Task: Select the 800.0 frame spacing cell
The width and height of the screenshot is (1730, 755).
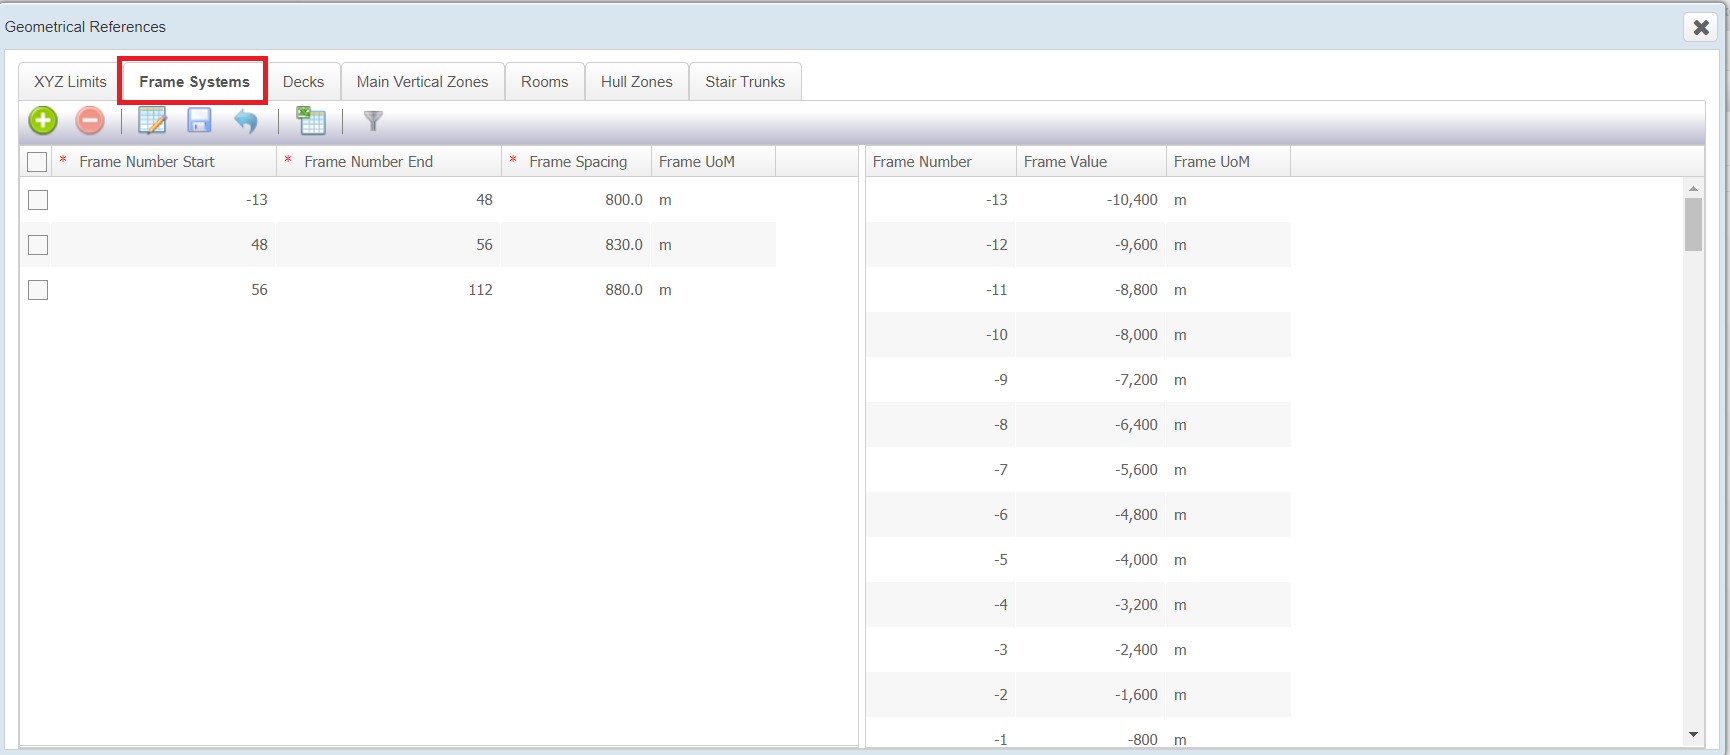Action: tap(576, 200)
